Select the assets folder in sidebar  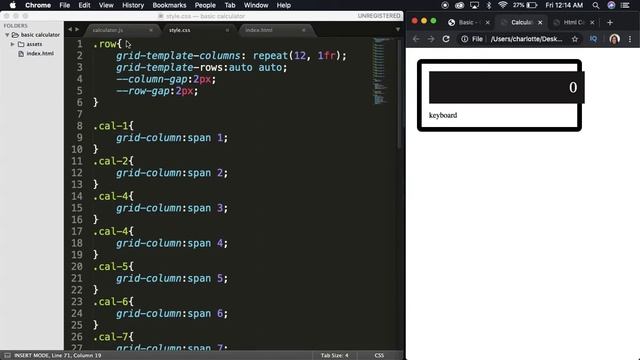tap(34, 44)
